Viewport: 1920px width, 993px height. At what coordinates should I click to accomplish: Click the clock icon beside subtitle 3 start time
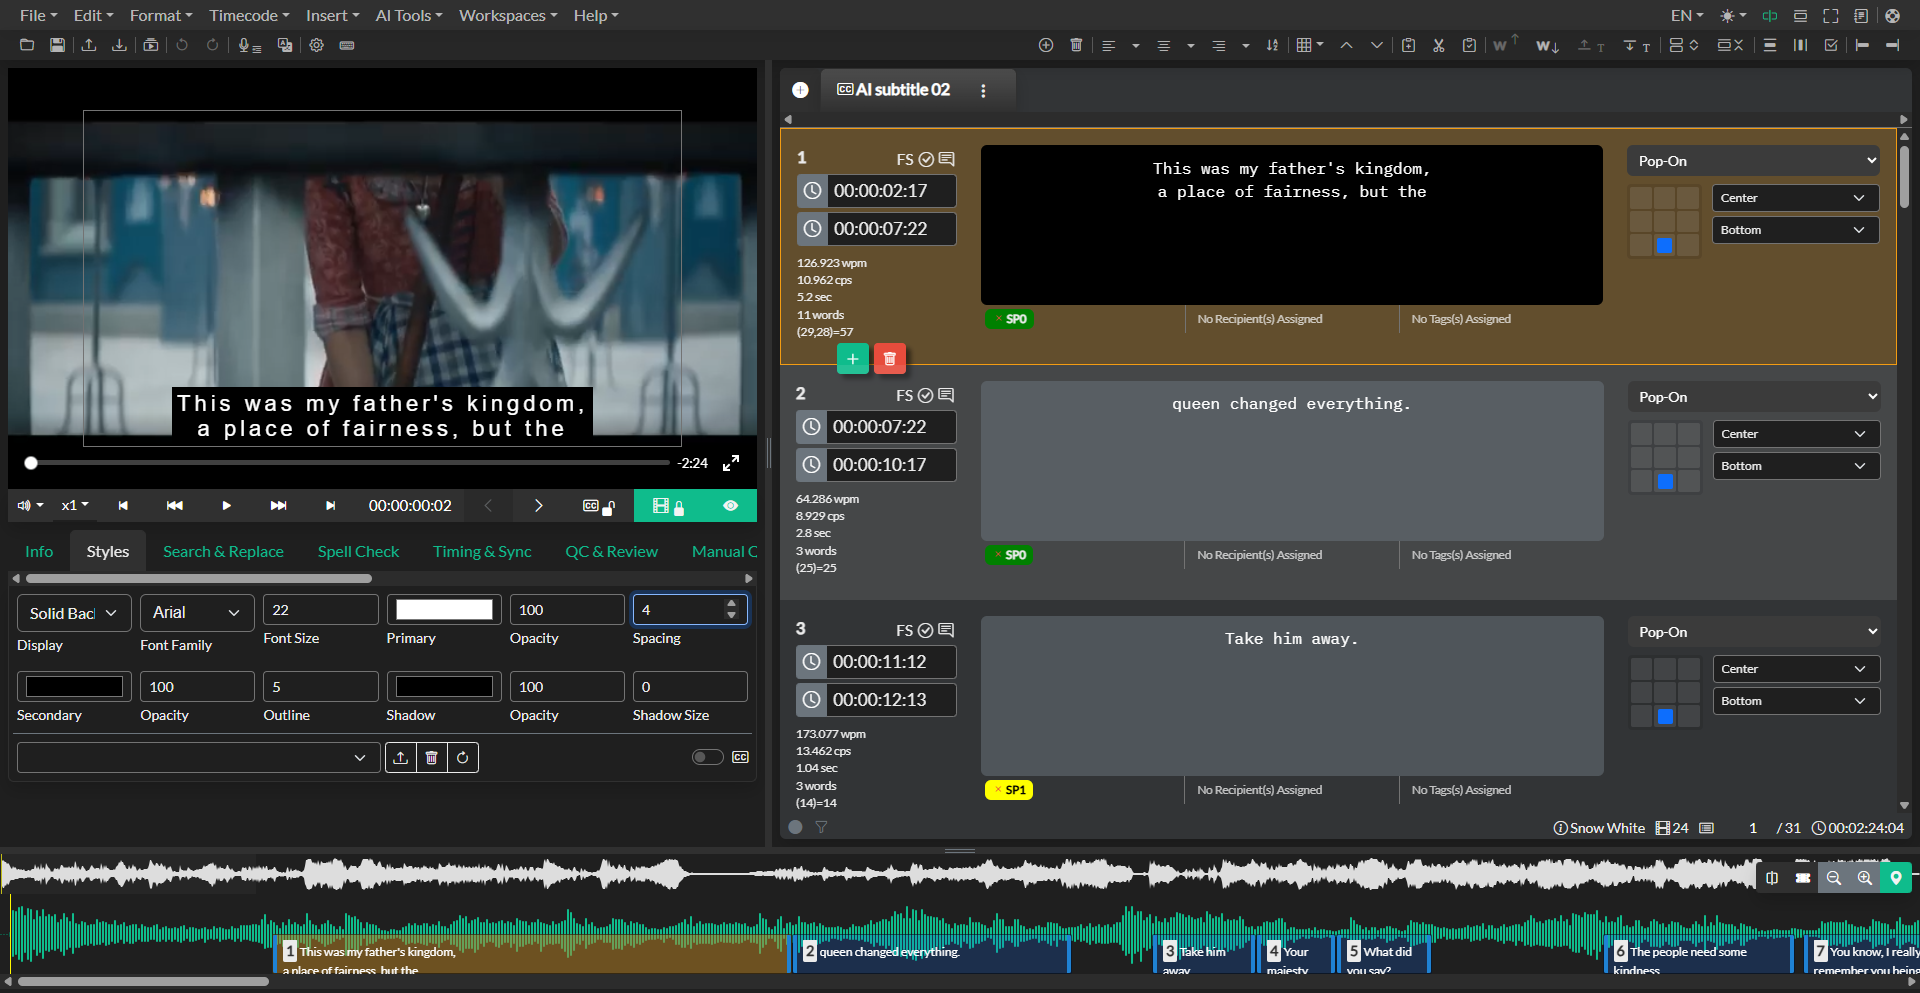812,661
